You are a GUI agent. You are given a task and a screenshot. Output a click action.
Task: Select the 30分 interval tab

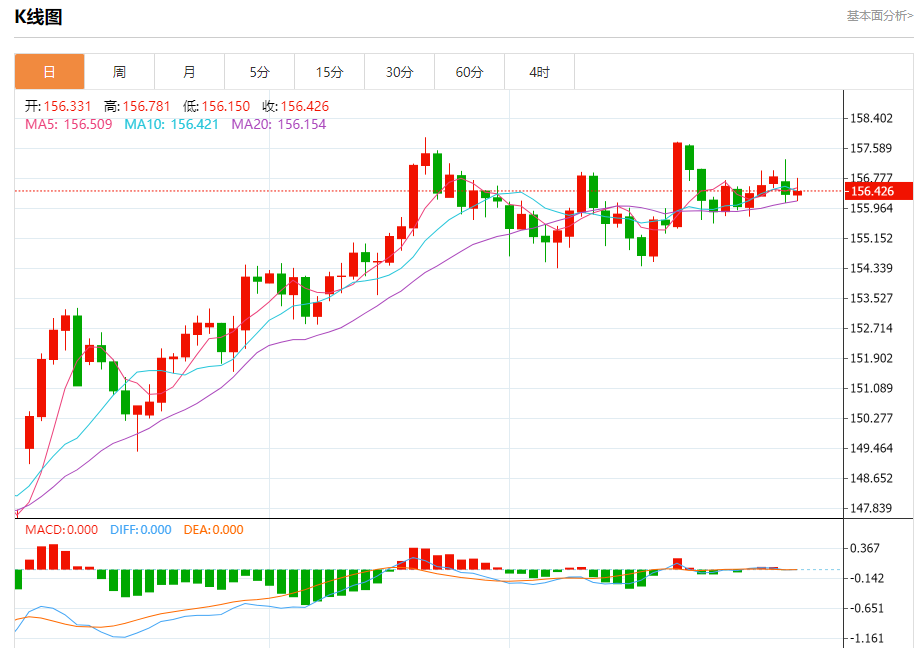[x=400, y=72]
